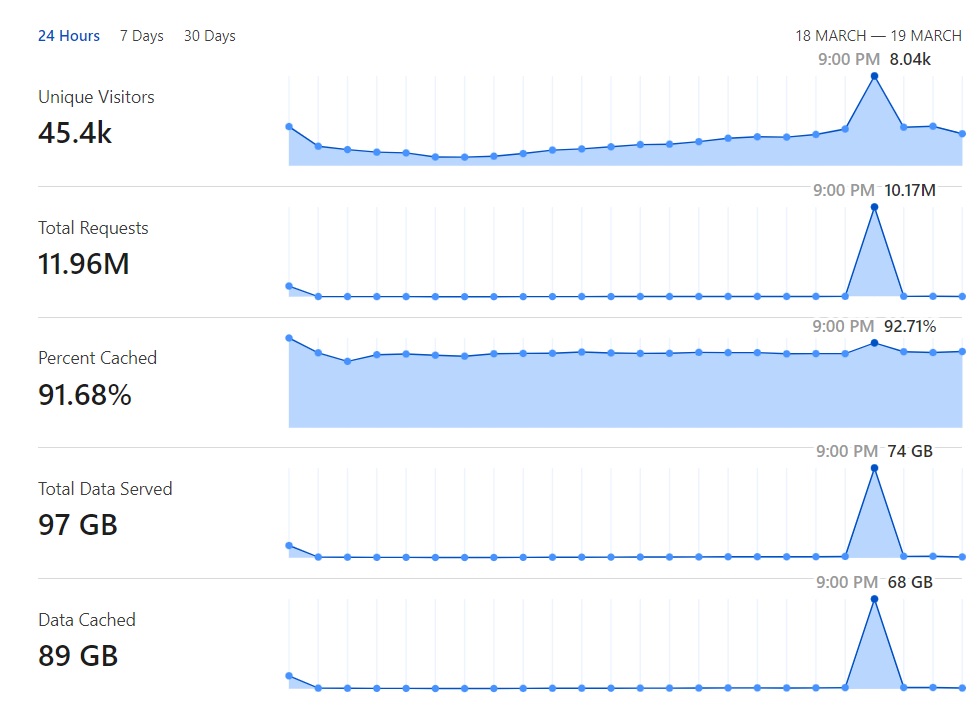Click the Percent Cached 91.68% value
This screenshot has width=980, height=708.
[x=85, y=395]
